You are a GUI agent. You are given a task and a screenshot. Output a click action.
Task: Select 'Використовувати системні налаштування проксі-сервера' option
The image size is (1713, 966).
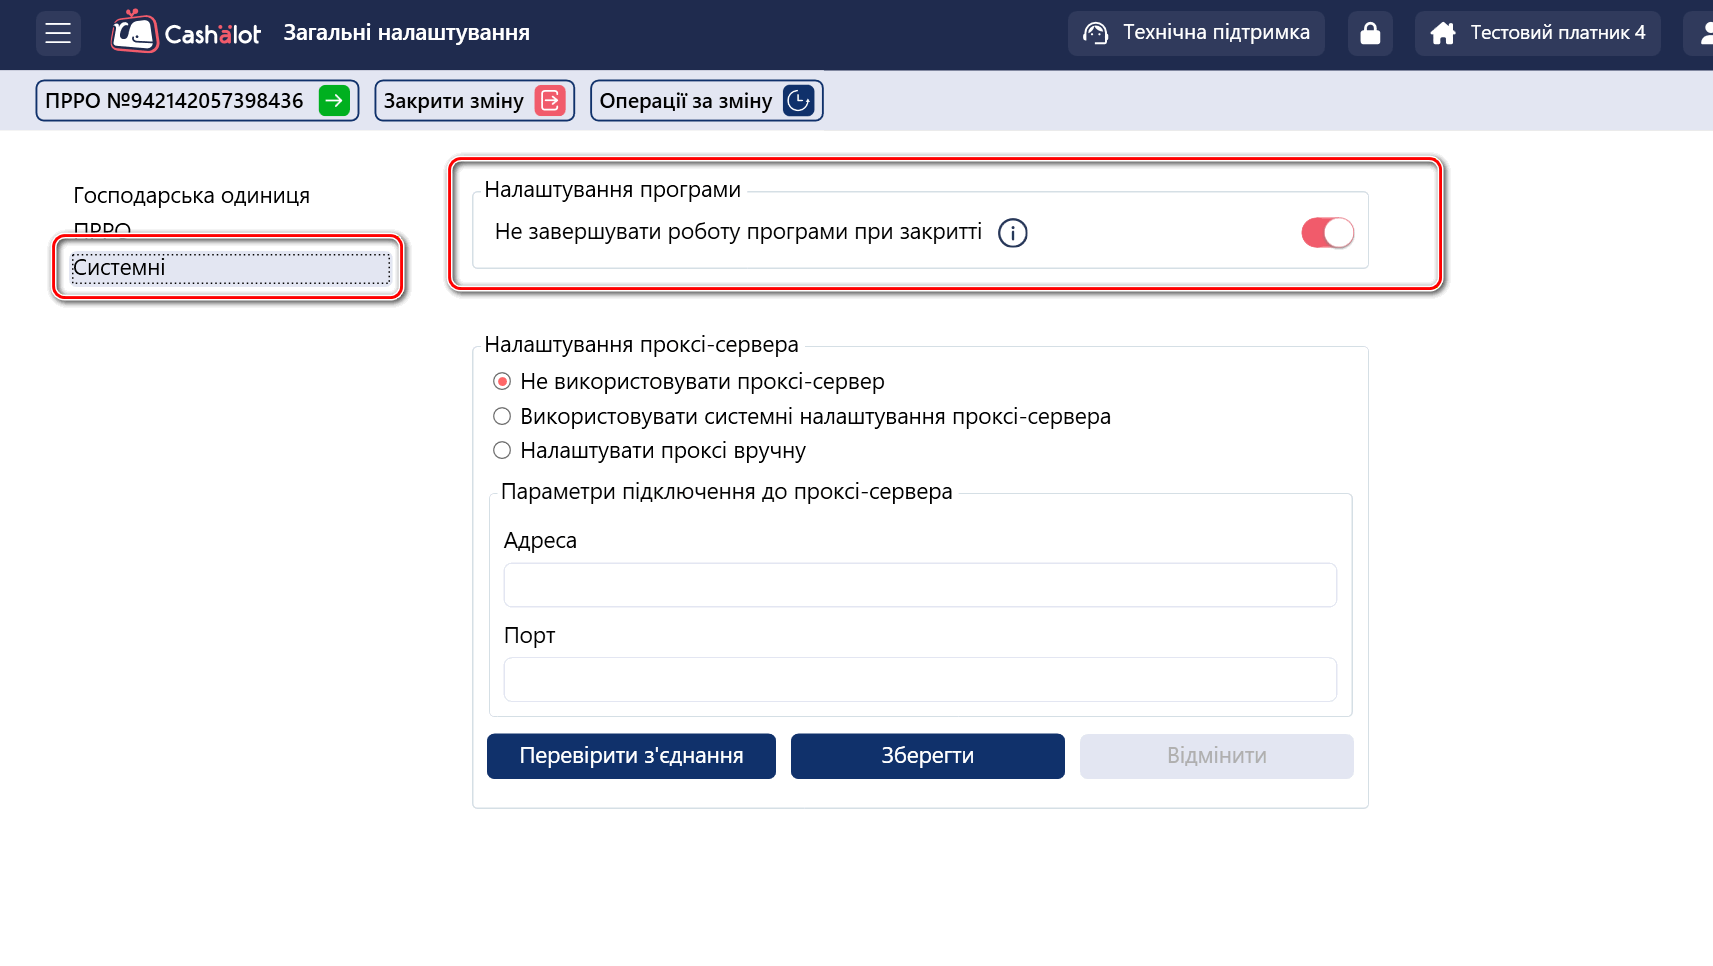(502, 416)
